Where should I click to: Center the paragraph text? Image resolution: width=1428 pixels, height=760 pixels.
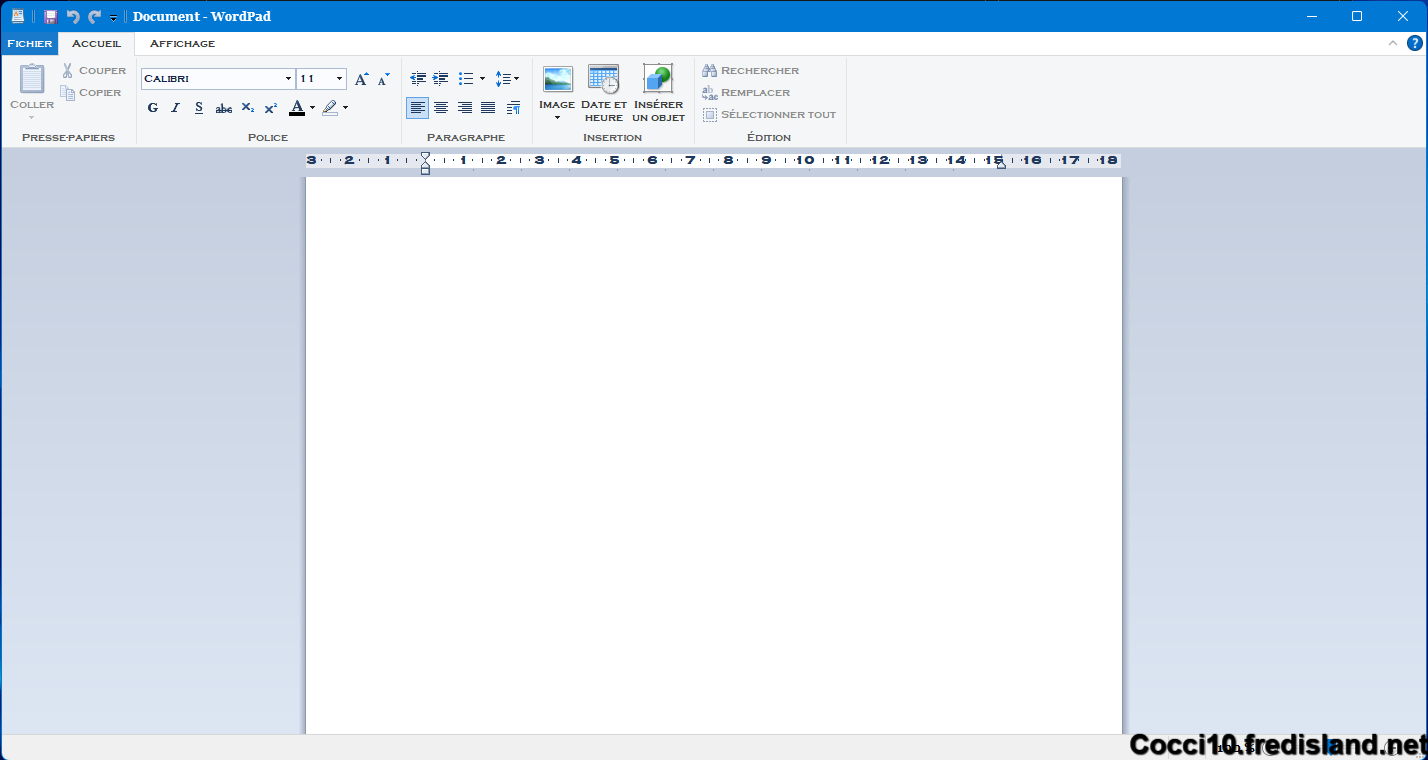point(441,108)
